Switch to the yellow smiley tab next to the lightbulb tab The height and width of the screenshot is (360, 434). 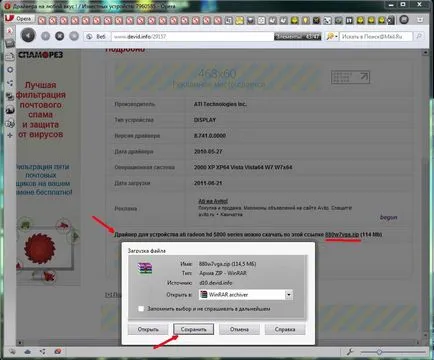[x=294, y=20]
